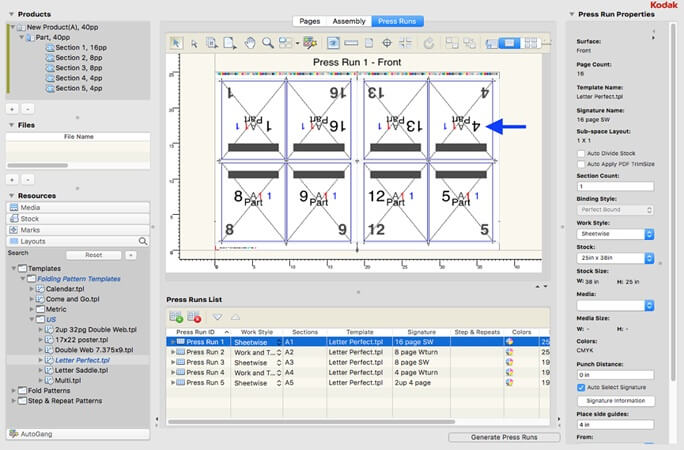
Task: Open the AutoGang tool
Action: coord(78,434)
